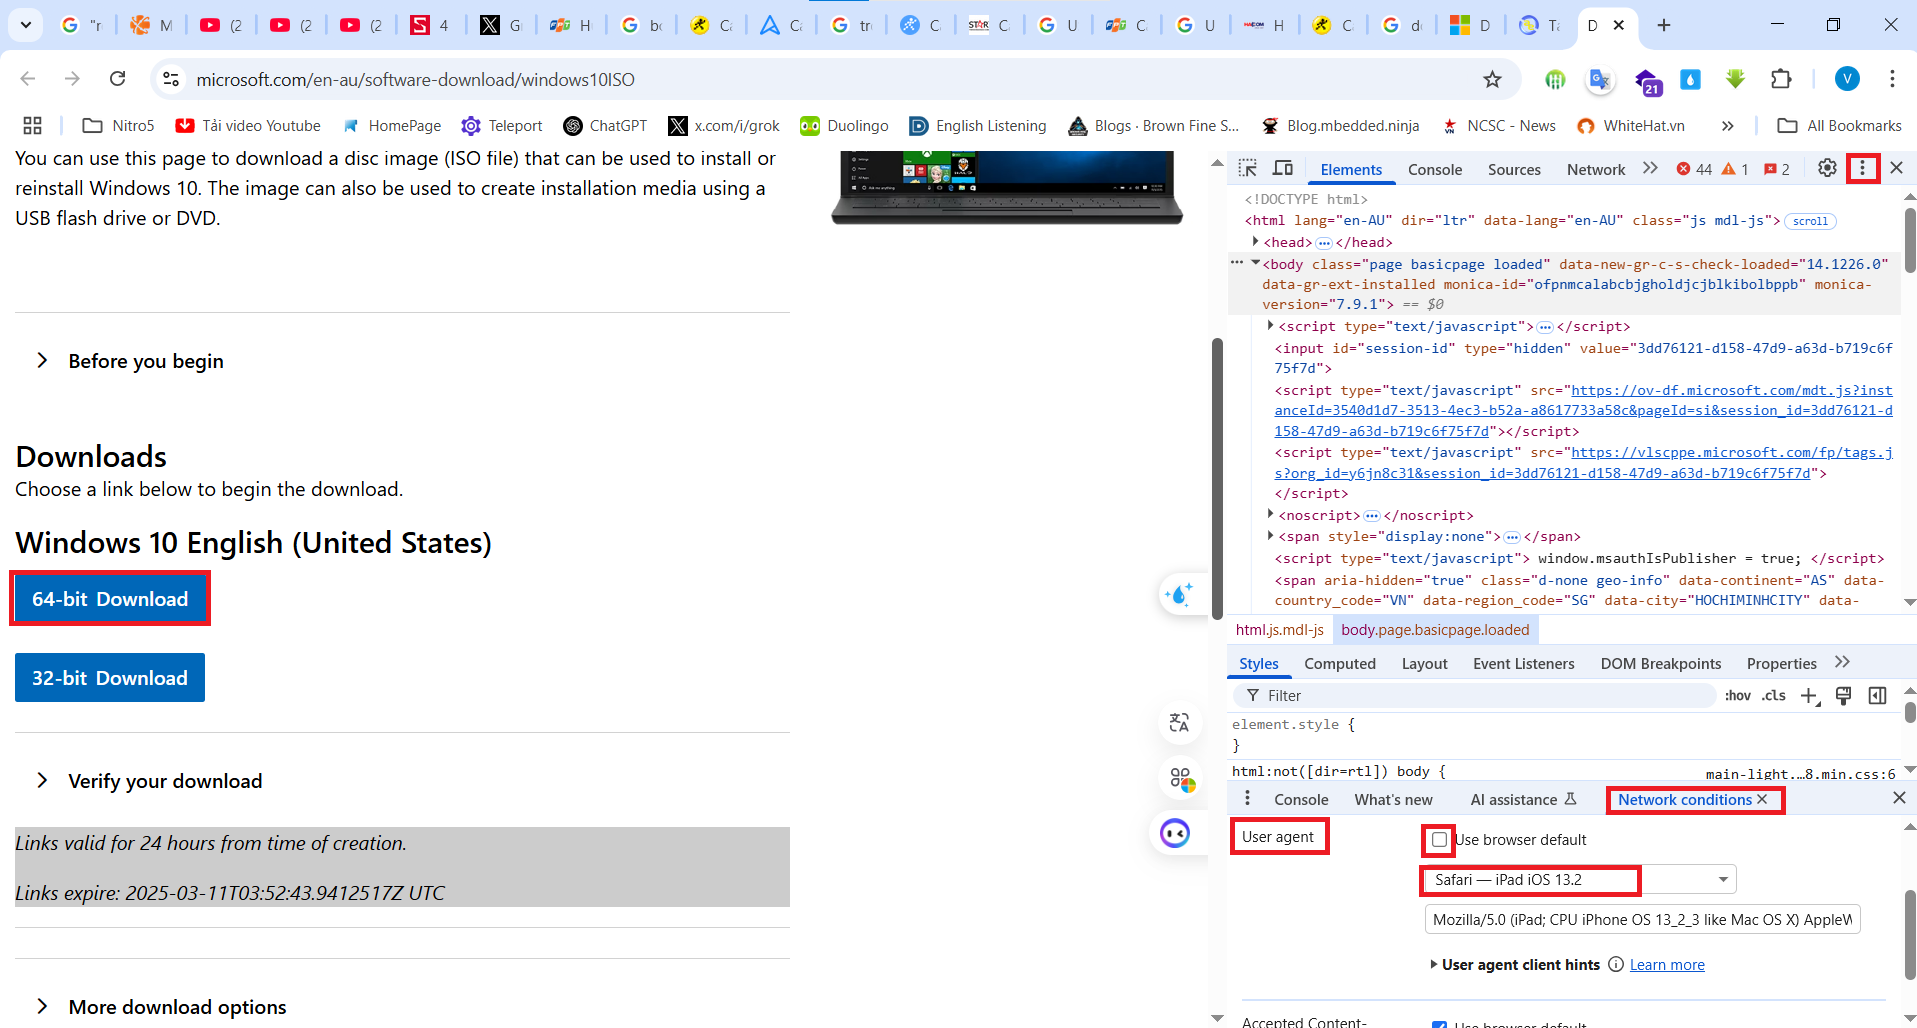Toggle the device toolbar icon in DevTools
1917x1028 pixels.
(x=1283, y=168)
